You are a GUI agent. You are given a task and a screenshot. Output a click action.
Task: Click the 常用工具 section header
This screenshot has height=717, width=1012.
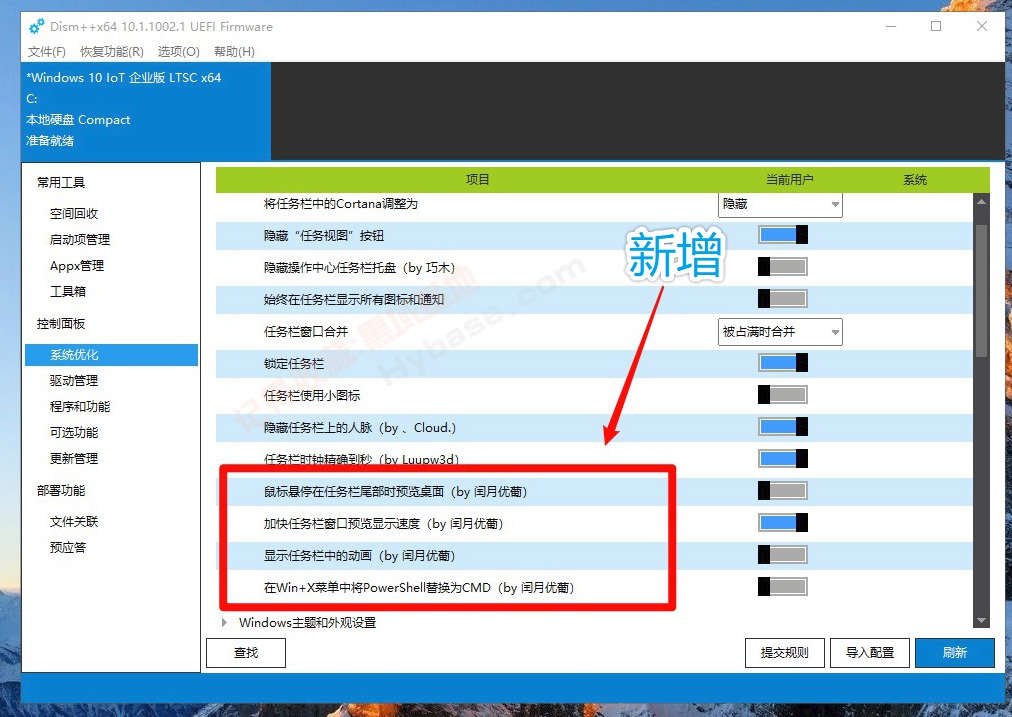pyautogui.click(x=61, y=182)
